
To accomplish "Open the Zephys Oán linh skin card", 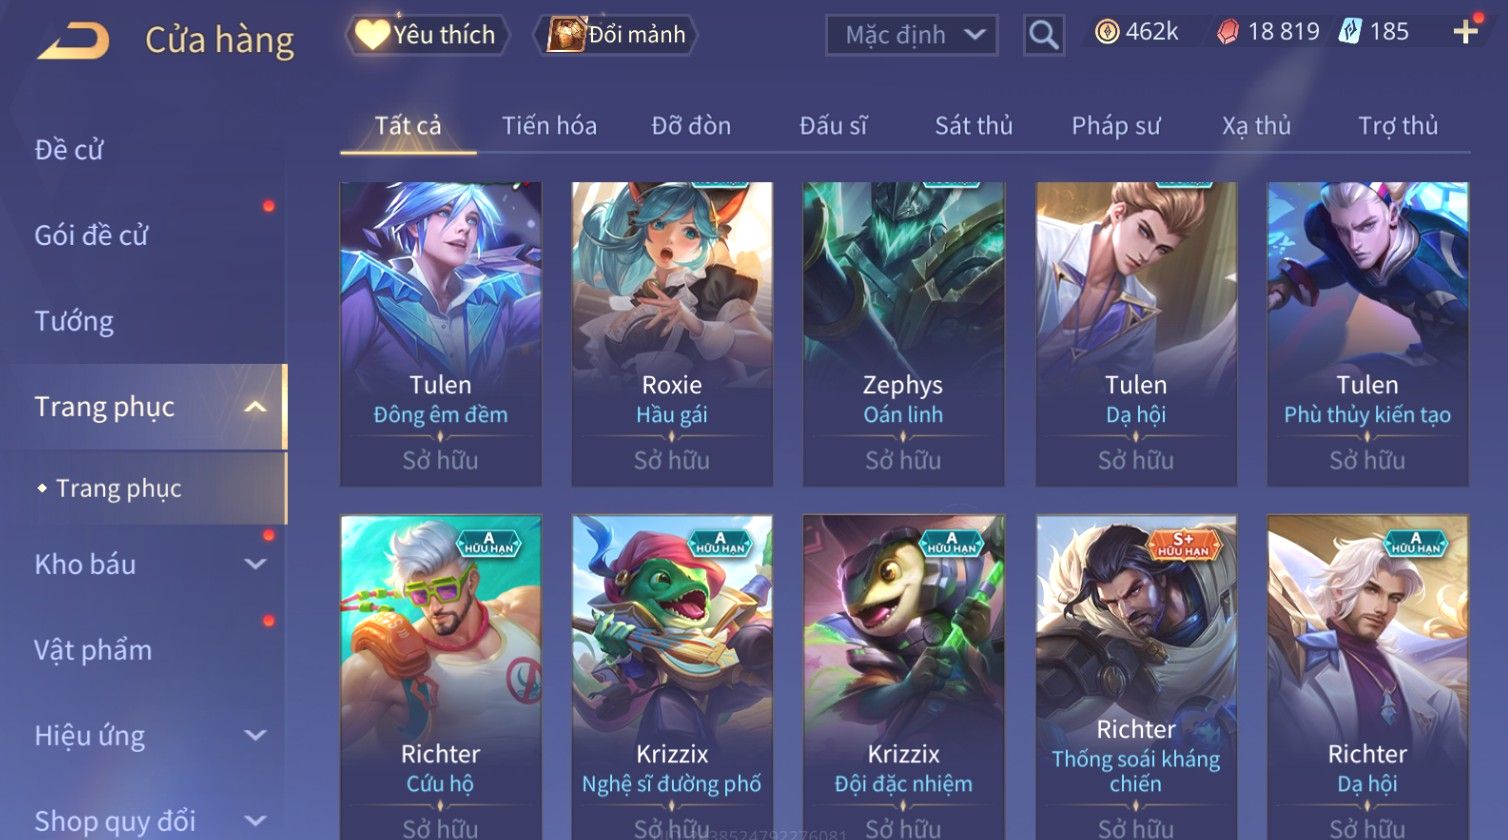I will coord(903,334).
